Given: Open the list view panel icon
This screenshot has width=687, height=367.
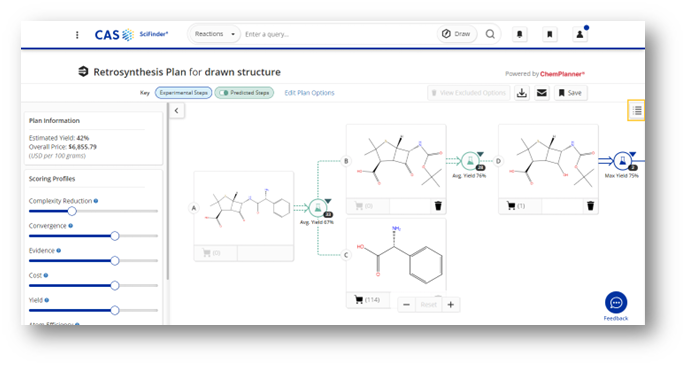Looking at the screenshot, I should coord(637,110).
